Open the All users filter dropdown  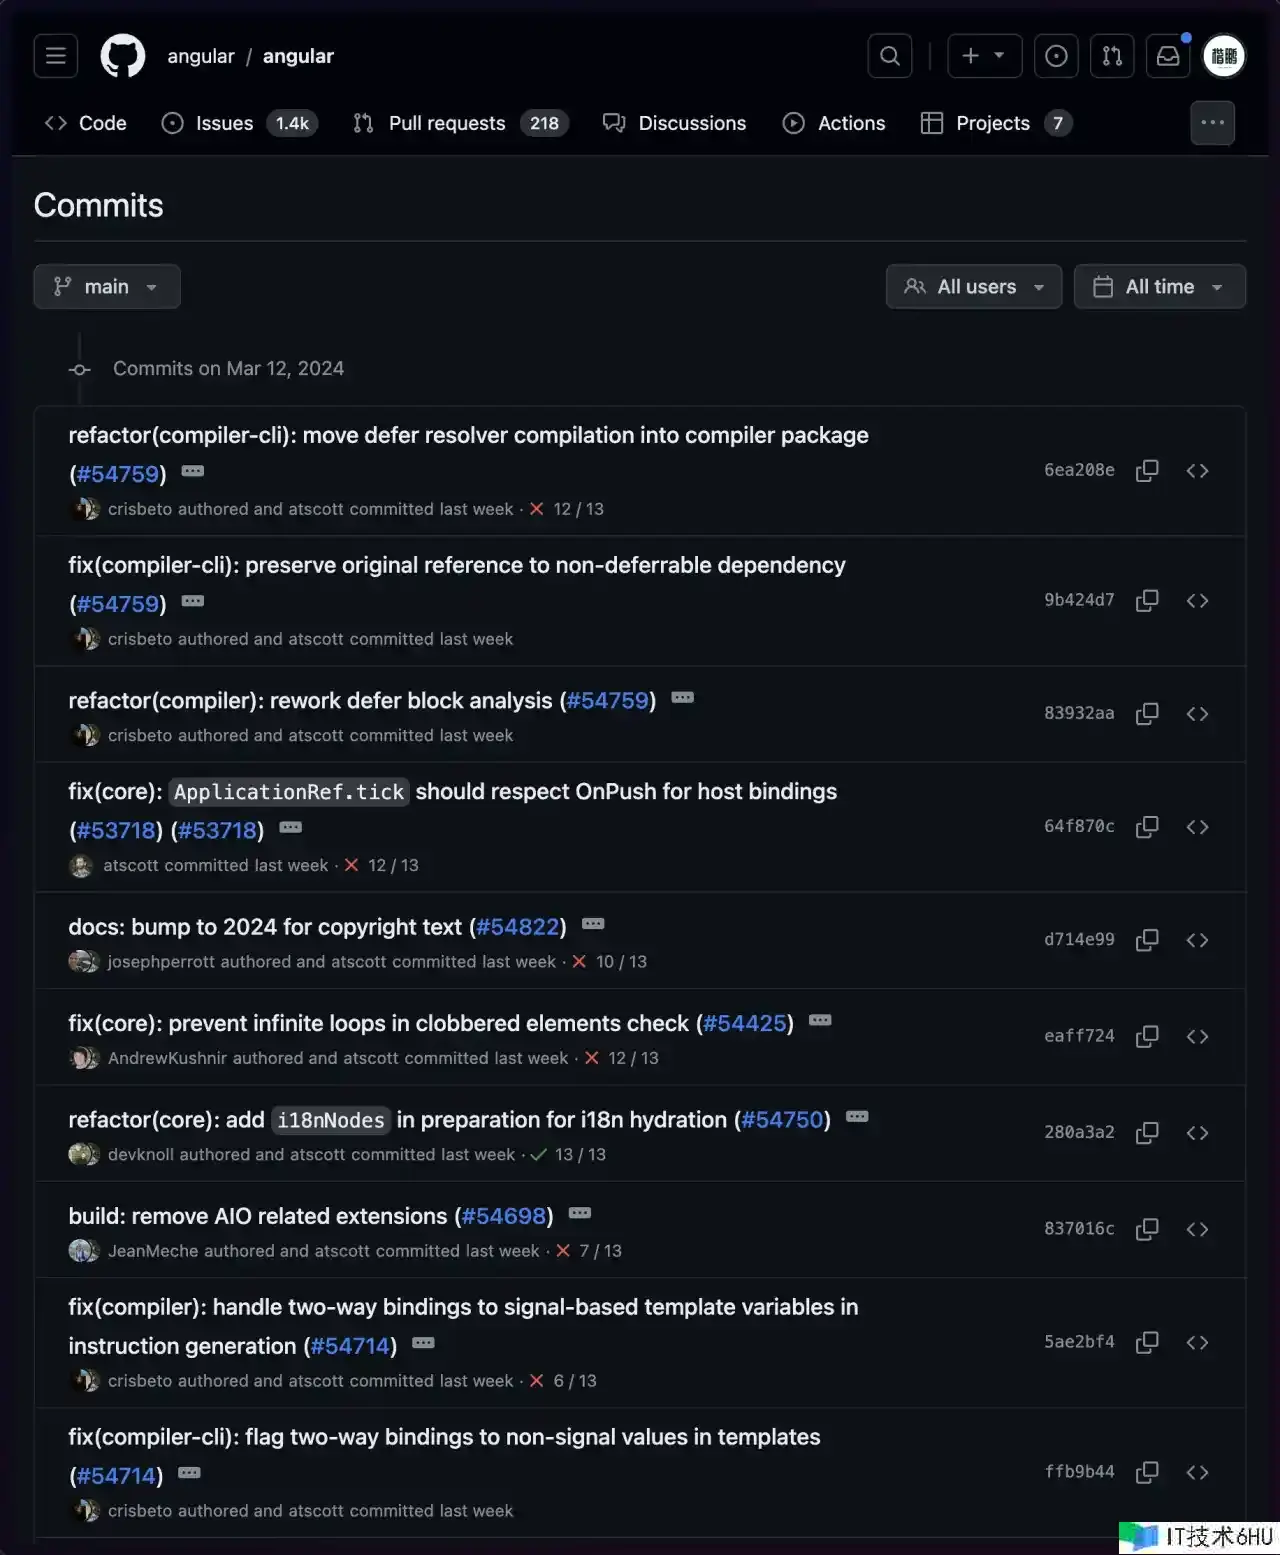974,287
